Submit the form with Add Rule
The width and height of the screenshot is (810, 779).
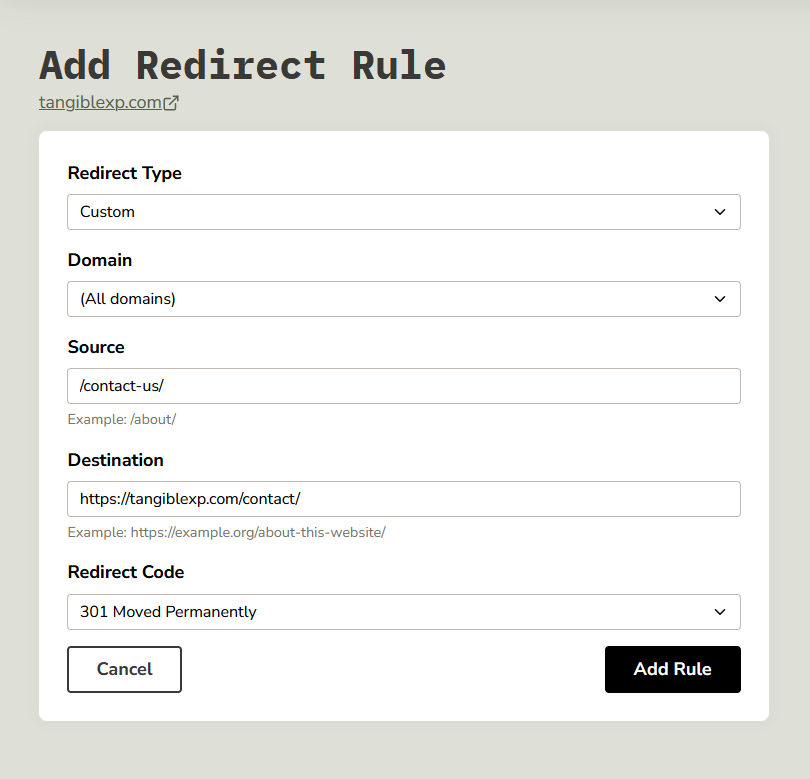(672, 669)
